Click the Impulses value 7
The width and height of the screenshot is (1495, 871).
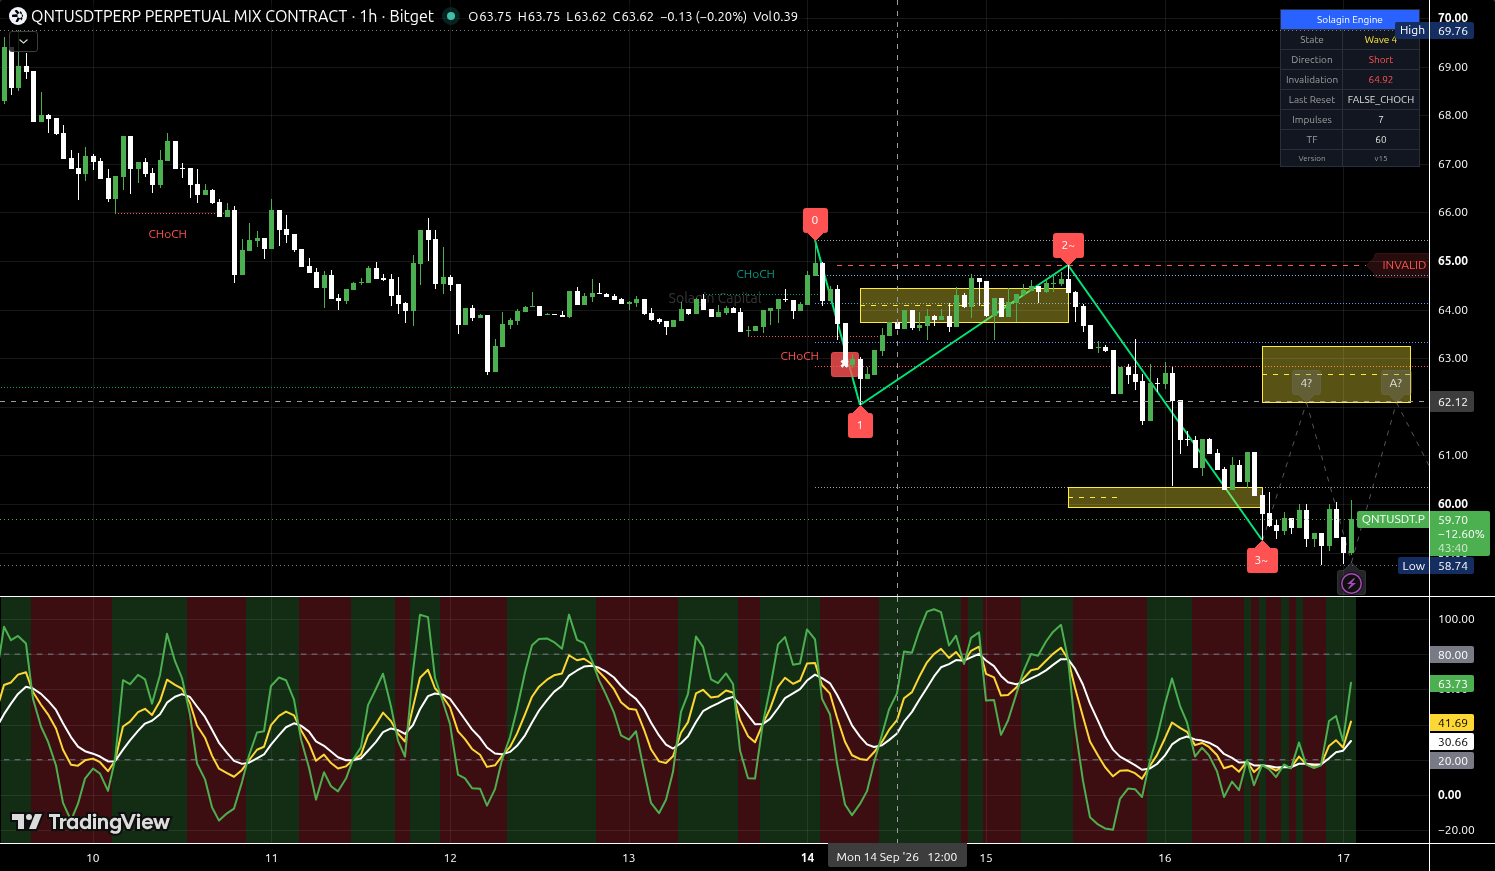coord(1380,120)
